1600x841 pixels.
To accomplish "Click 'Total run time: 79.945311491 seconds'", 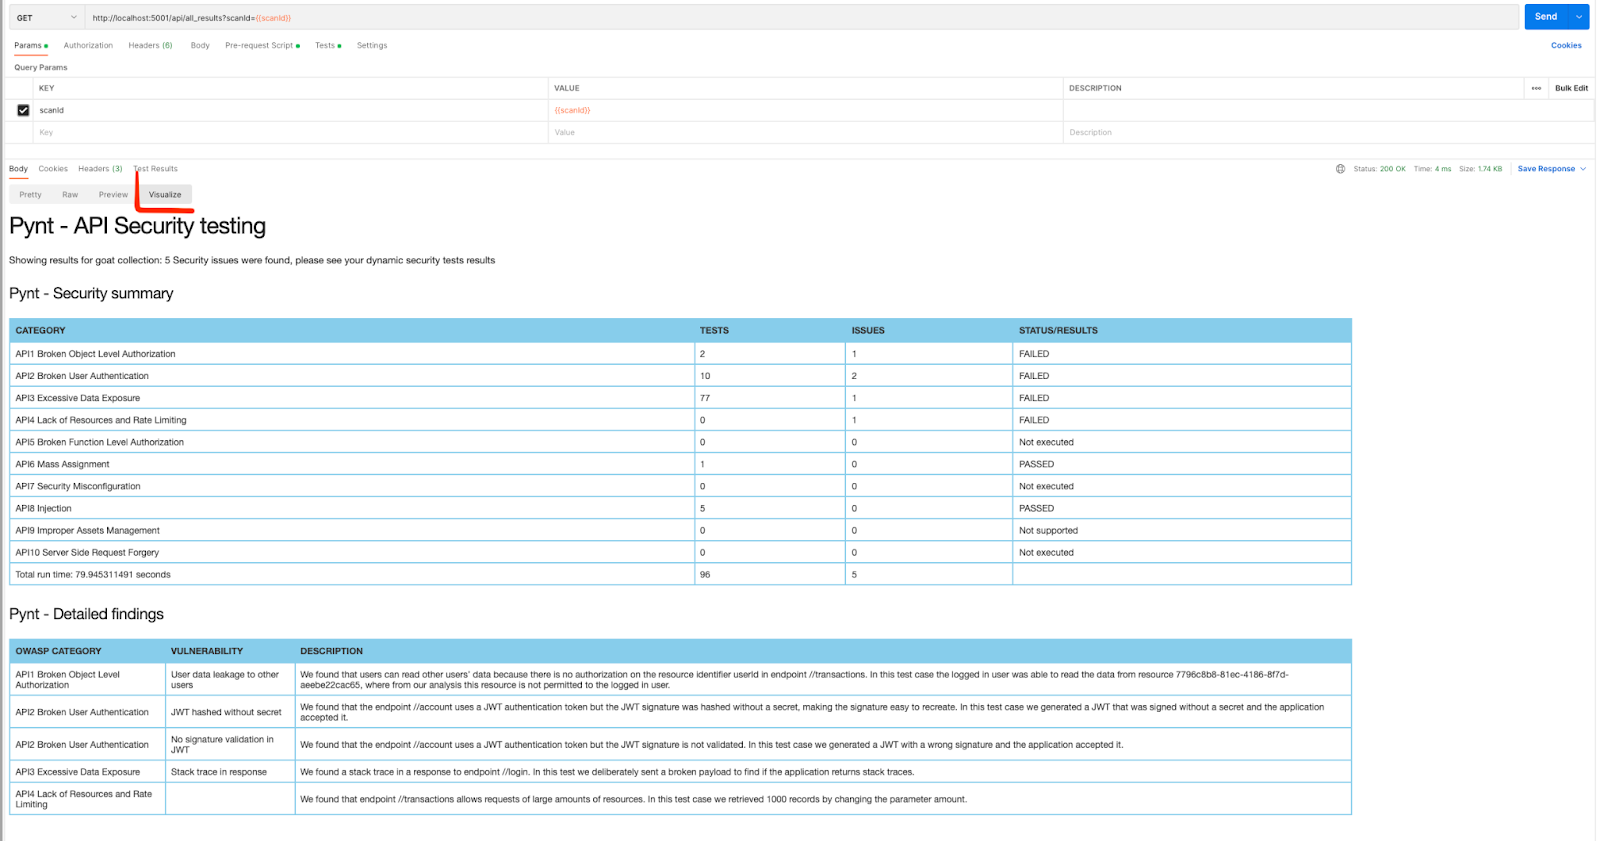I will (x=93, y=574).
